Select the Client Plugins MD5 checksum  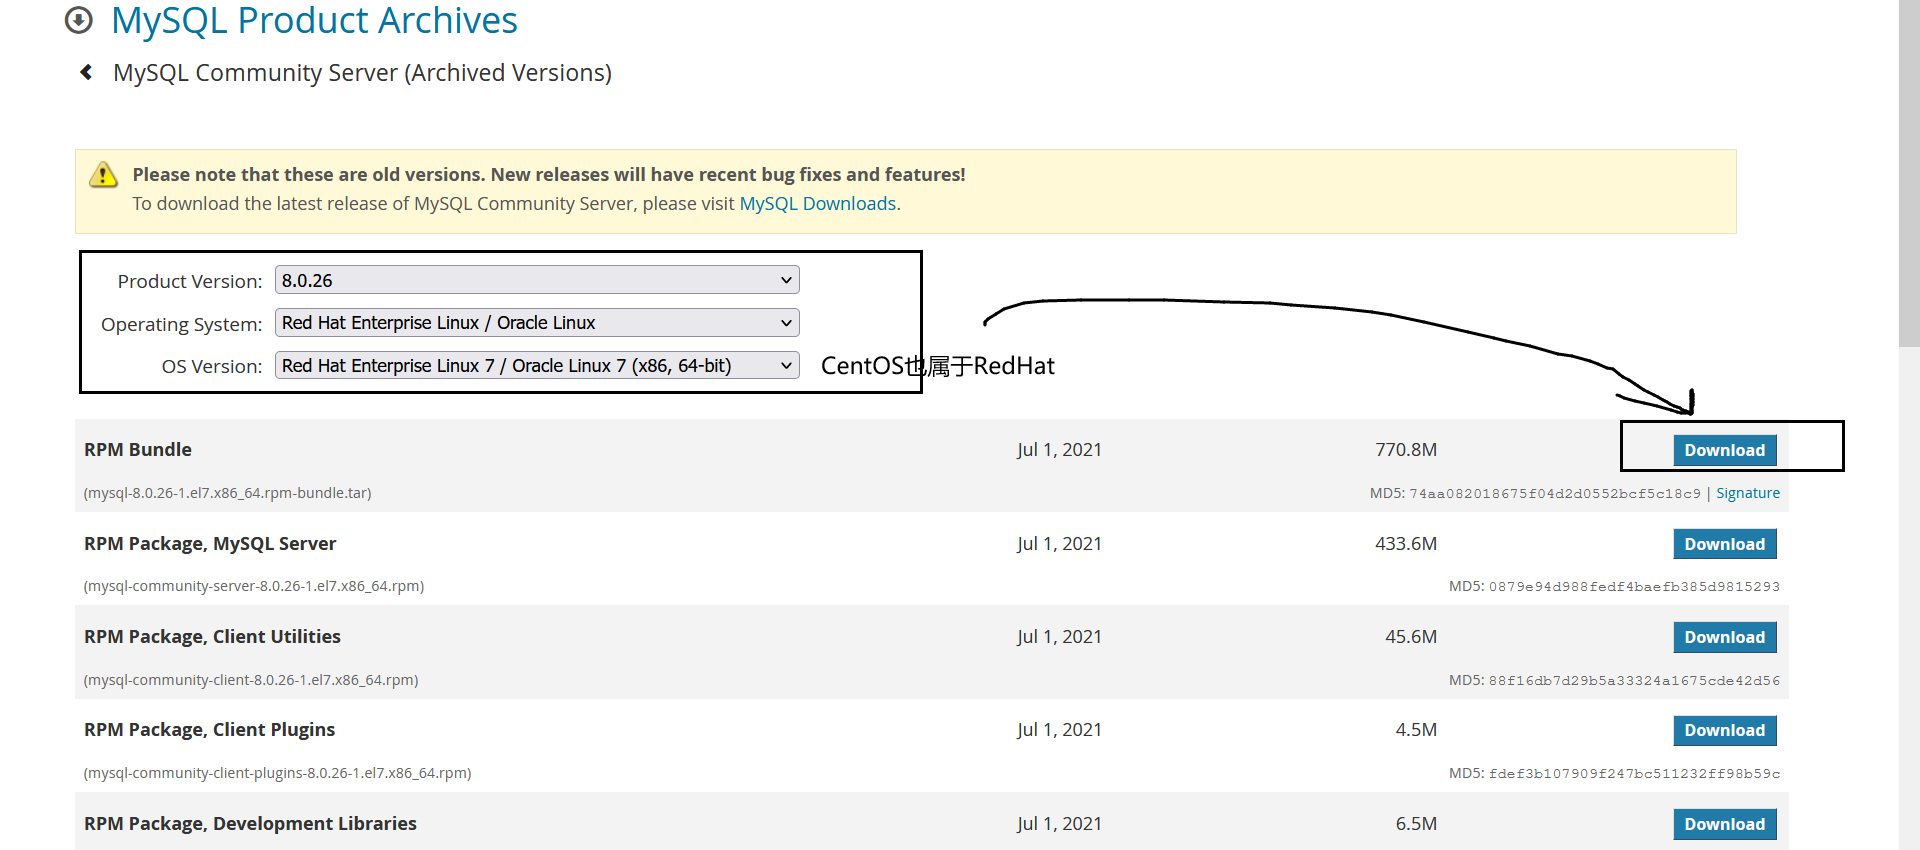1634,774
